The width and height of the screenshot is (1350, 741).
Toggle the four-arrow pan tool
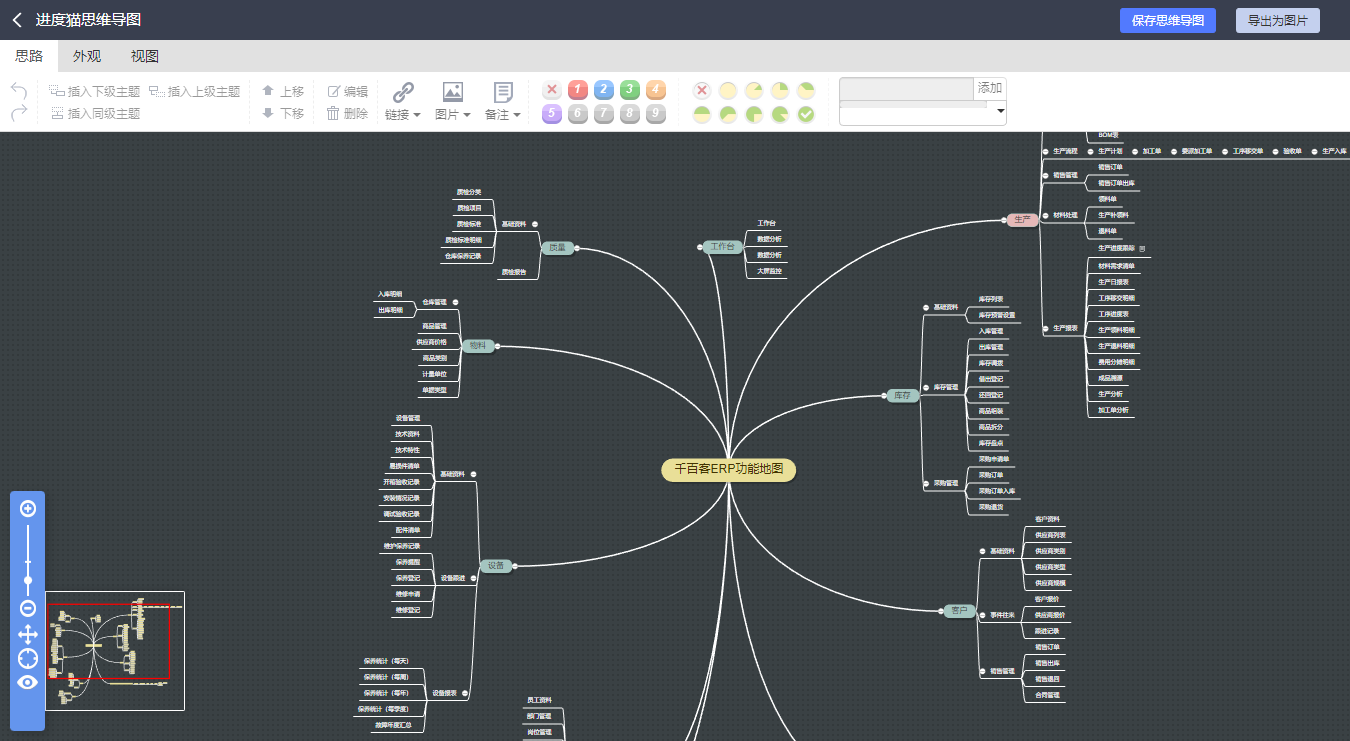pyautogui.click(x=28, y=634)
